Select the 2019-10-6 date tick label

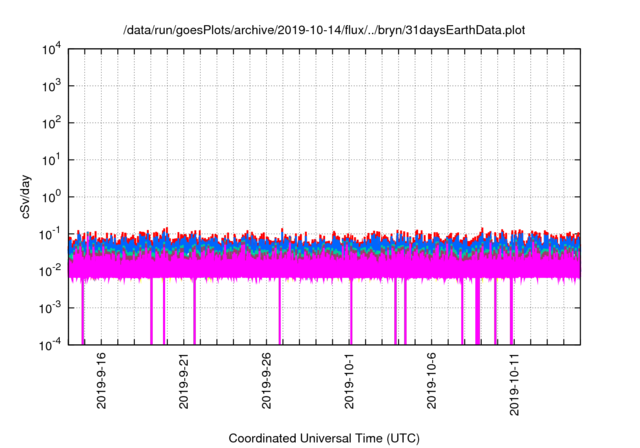pos(433,384)
